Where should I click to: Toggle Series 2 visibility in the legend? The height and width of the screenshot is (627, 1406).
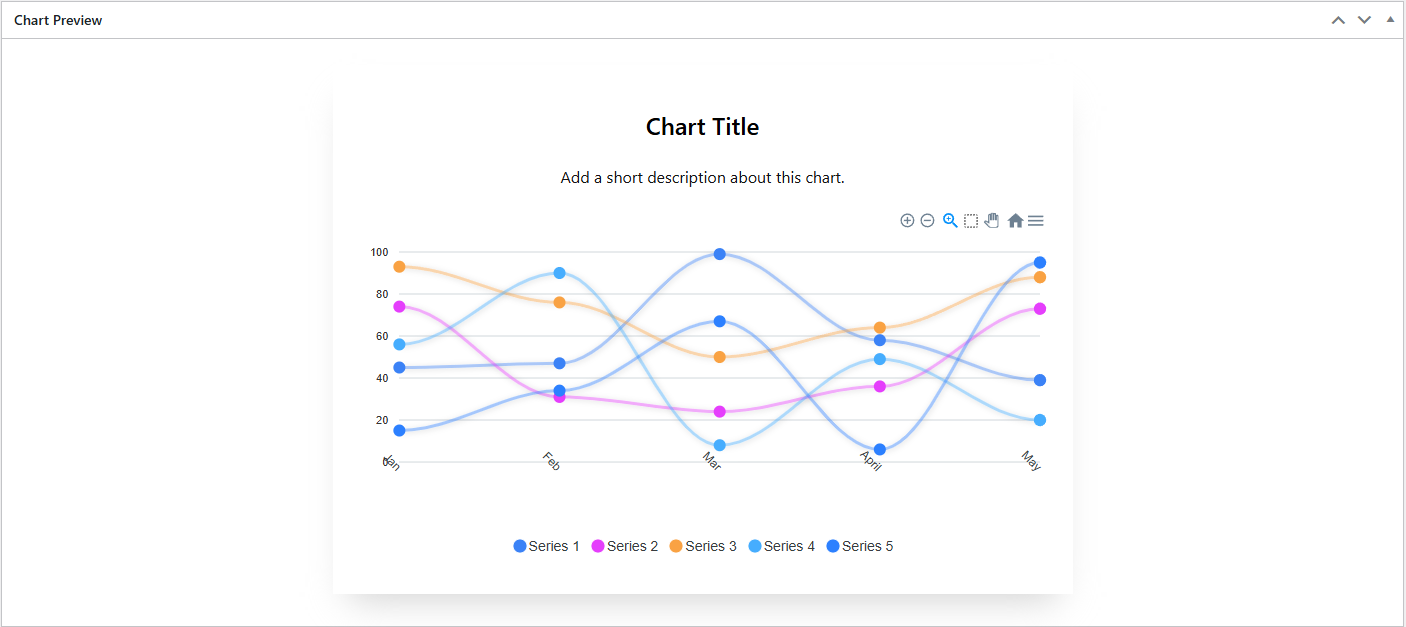point(625,546)
